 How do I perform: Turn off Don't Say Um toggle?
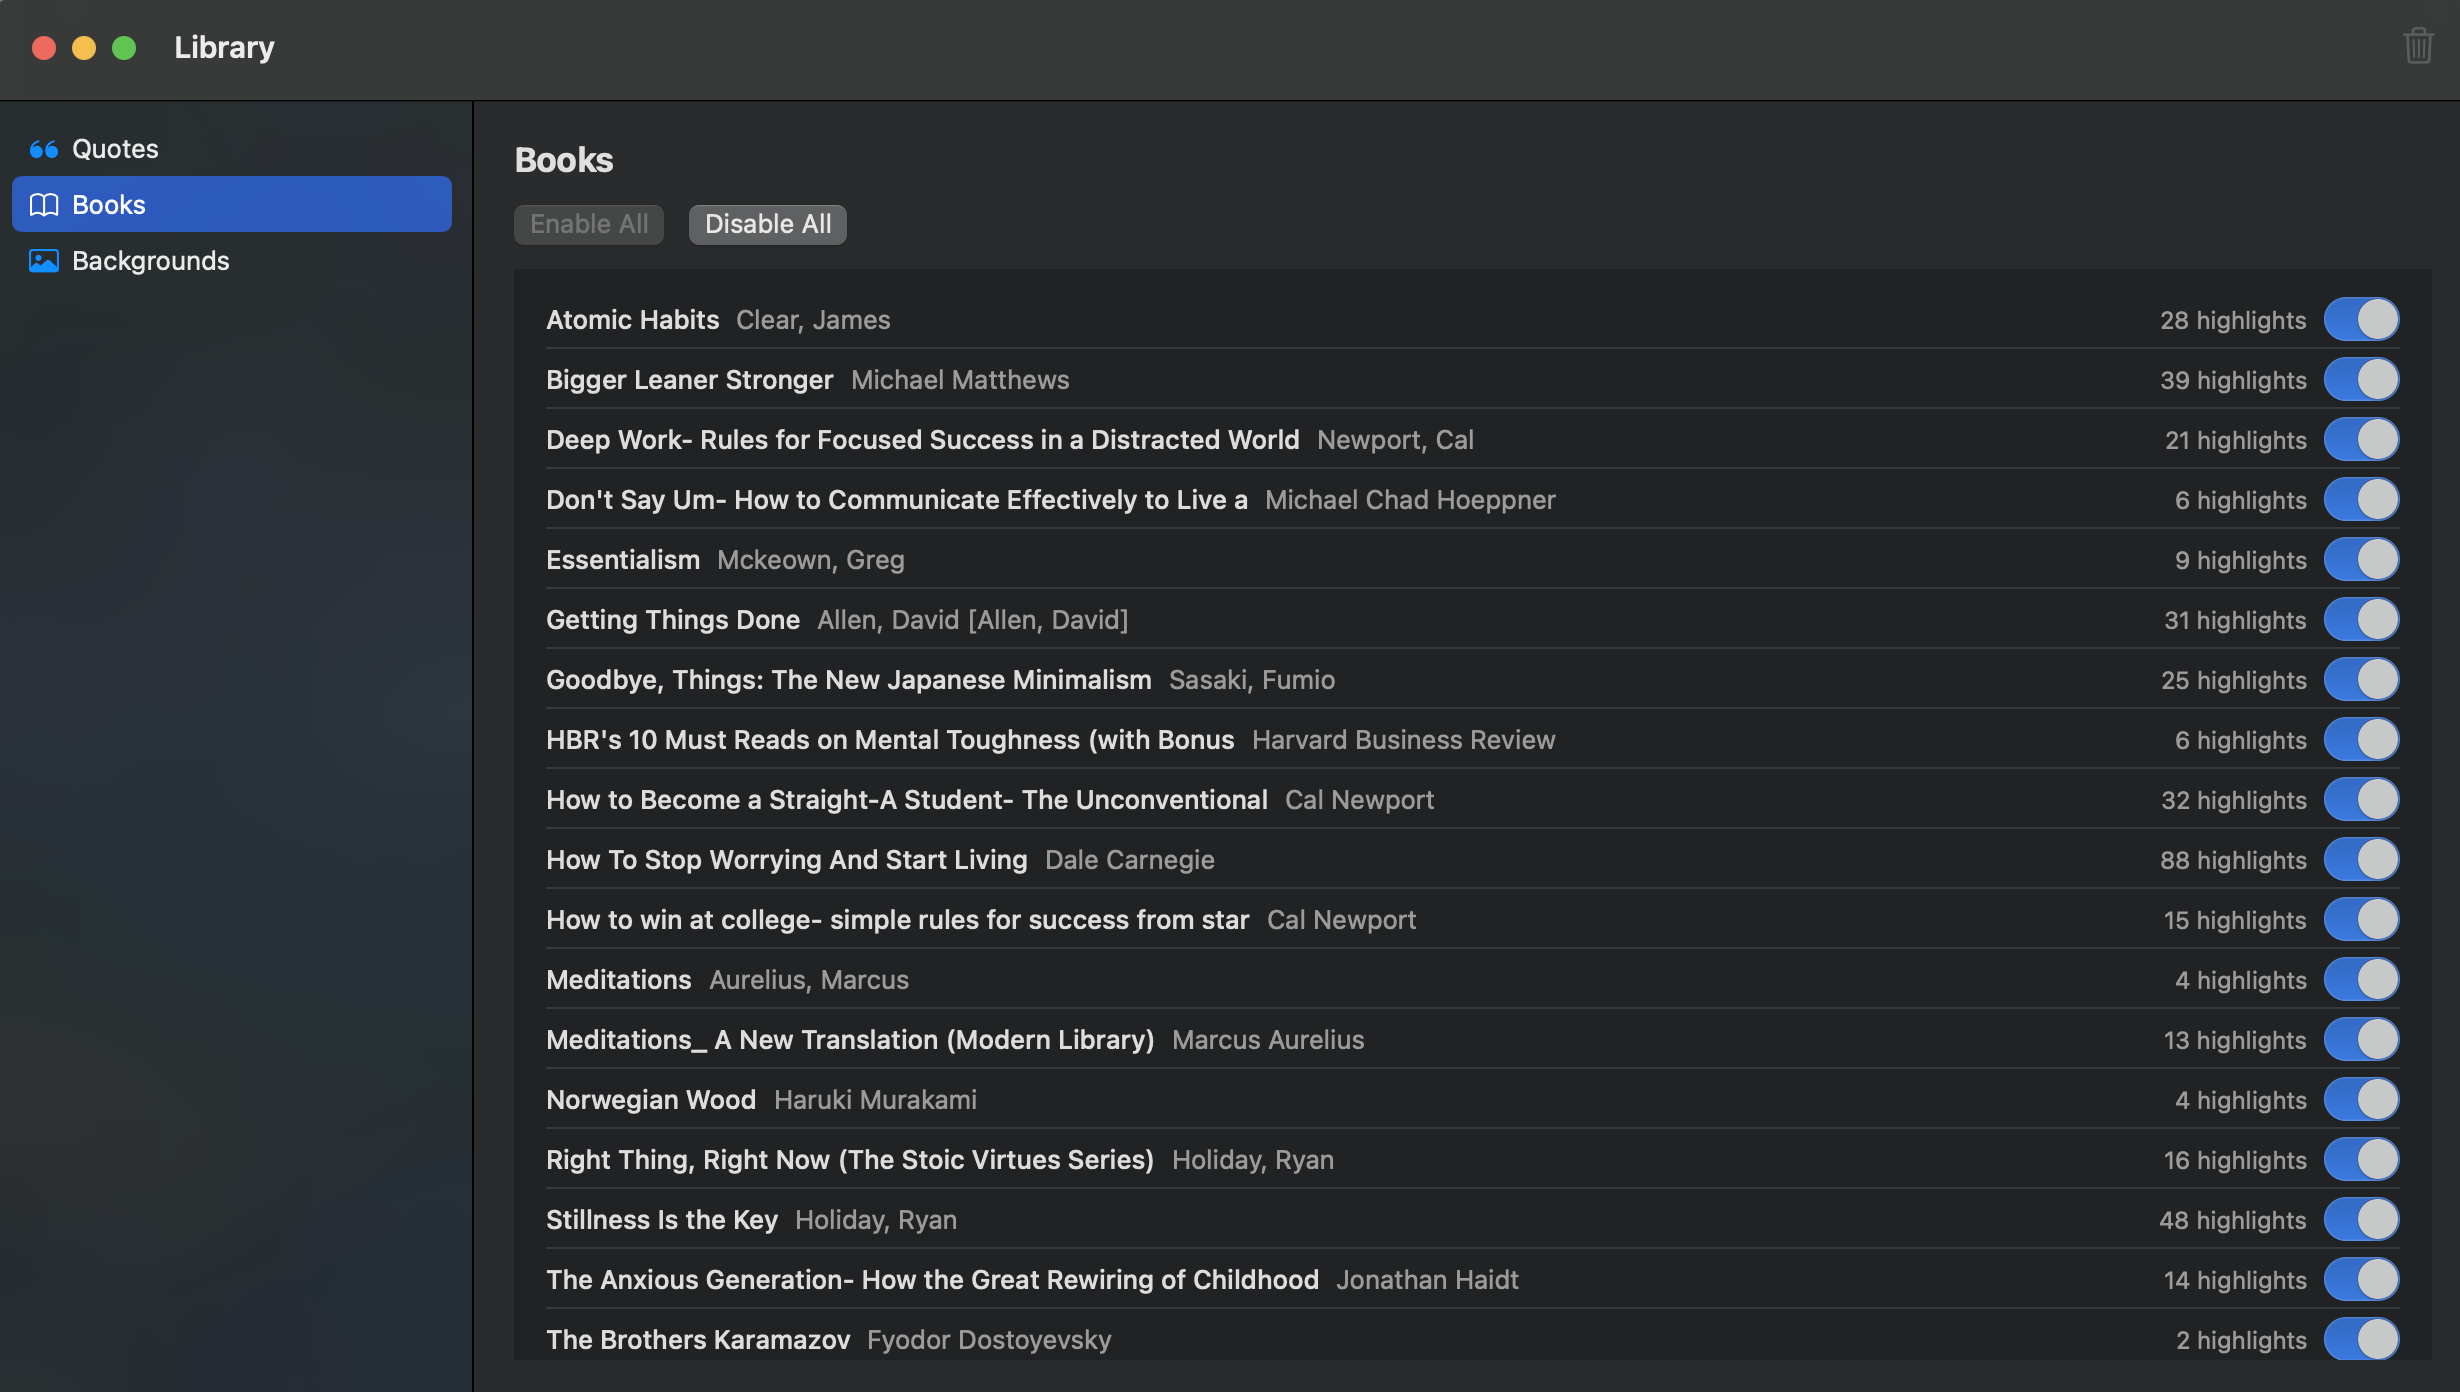2362,500
